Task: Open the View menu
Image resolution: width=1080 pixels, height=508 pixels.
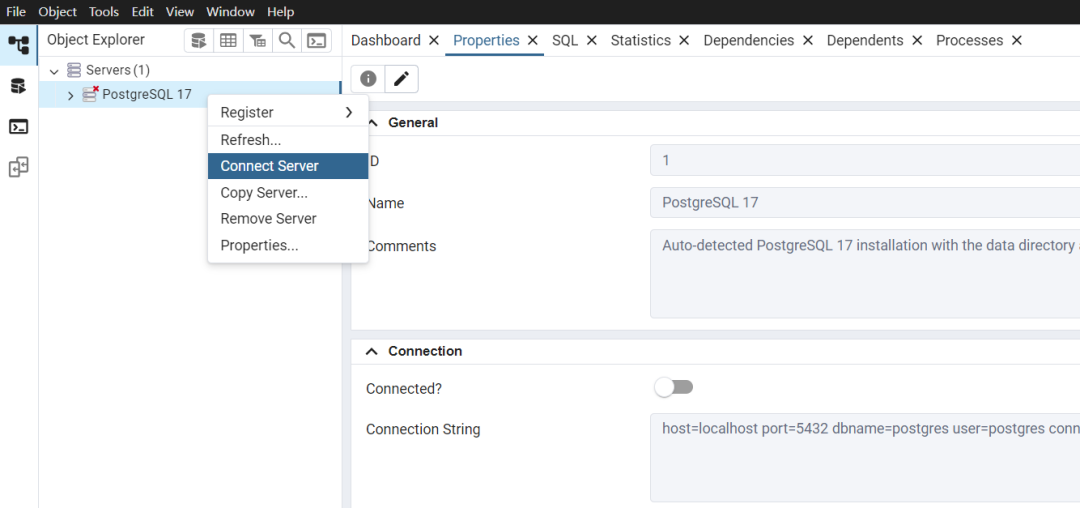Action: tap(180, 12)
